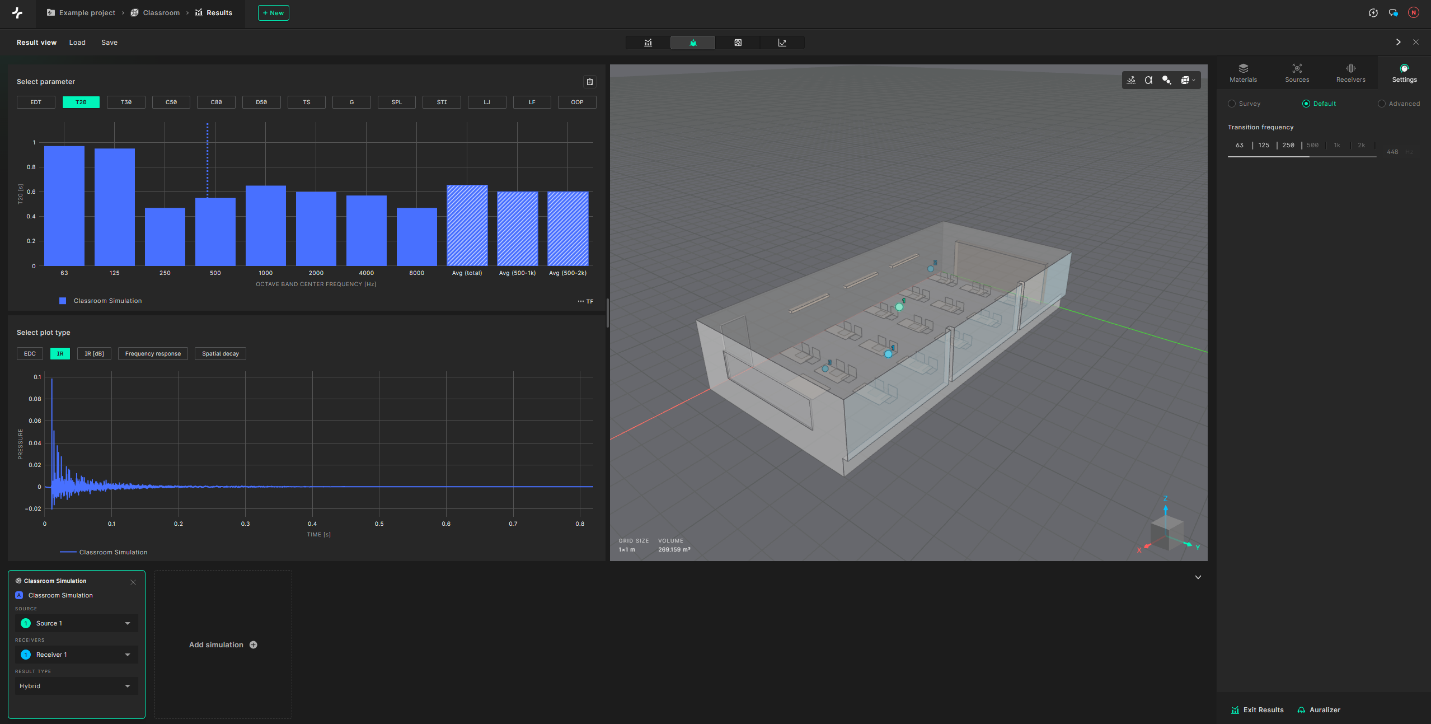The image size is (1431, 724).
Task: Click the green New button
Action: click(274, 13)
